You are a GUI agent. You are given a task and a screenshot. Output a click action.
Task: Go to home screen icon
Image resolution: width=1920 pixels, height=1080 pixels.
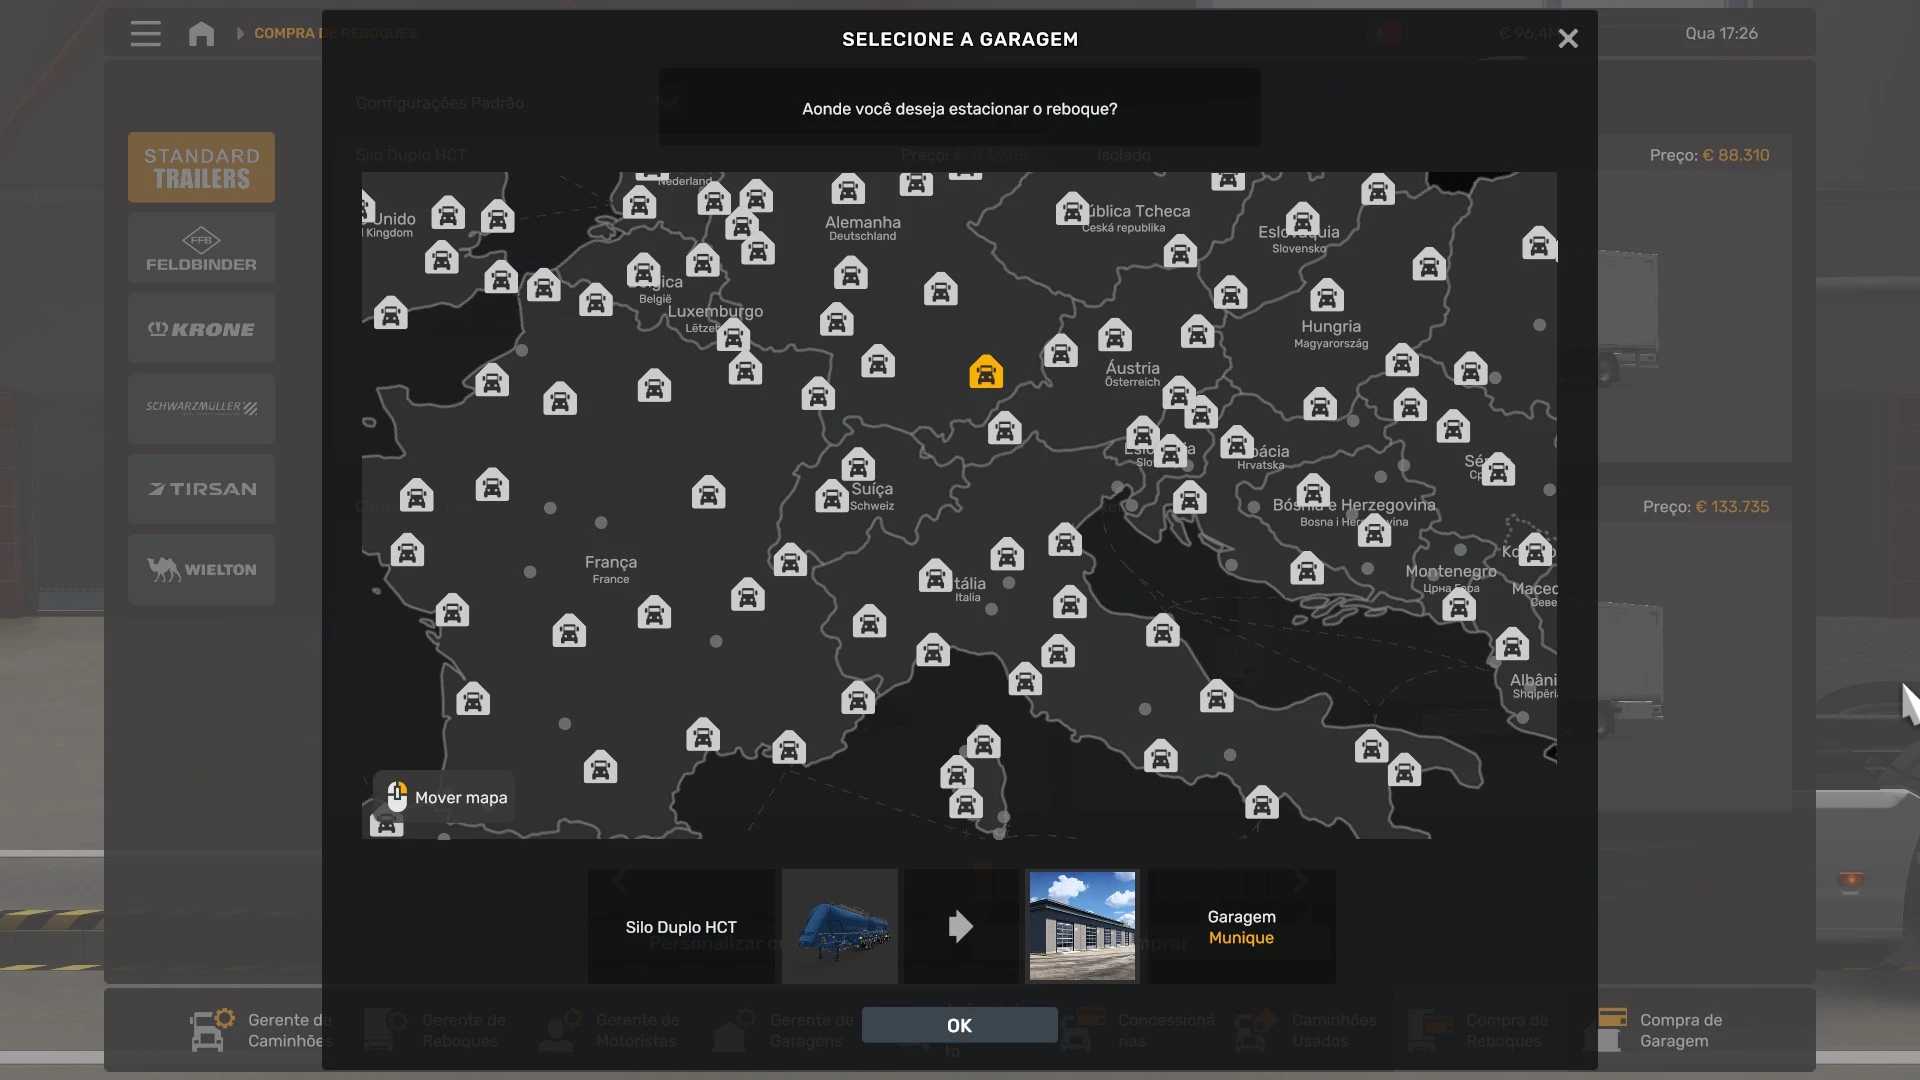tap(201, 33)
